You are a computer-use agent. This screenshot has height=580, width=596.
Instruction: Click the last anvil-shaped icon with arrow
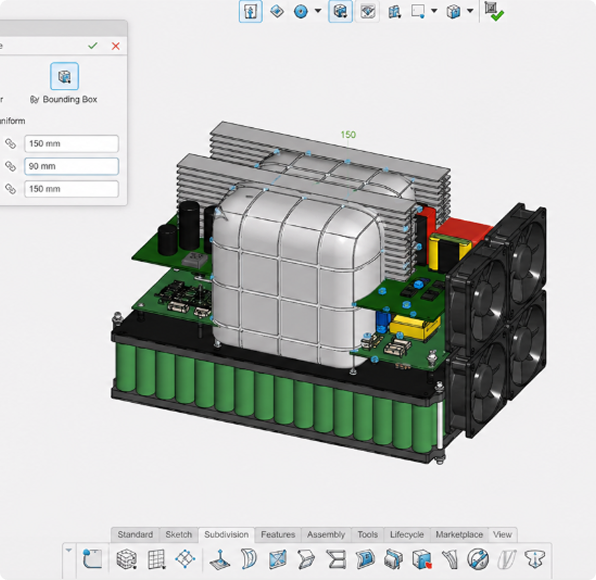point(535,559)
